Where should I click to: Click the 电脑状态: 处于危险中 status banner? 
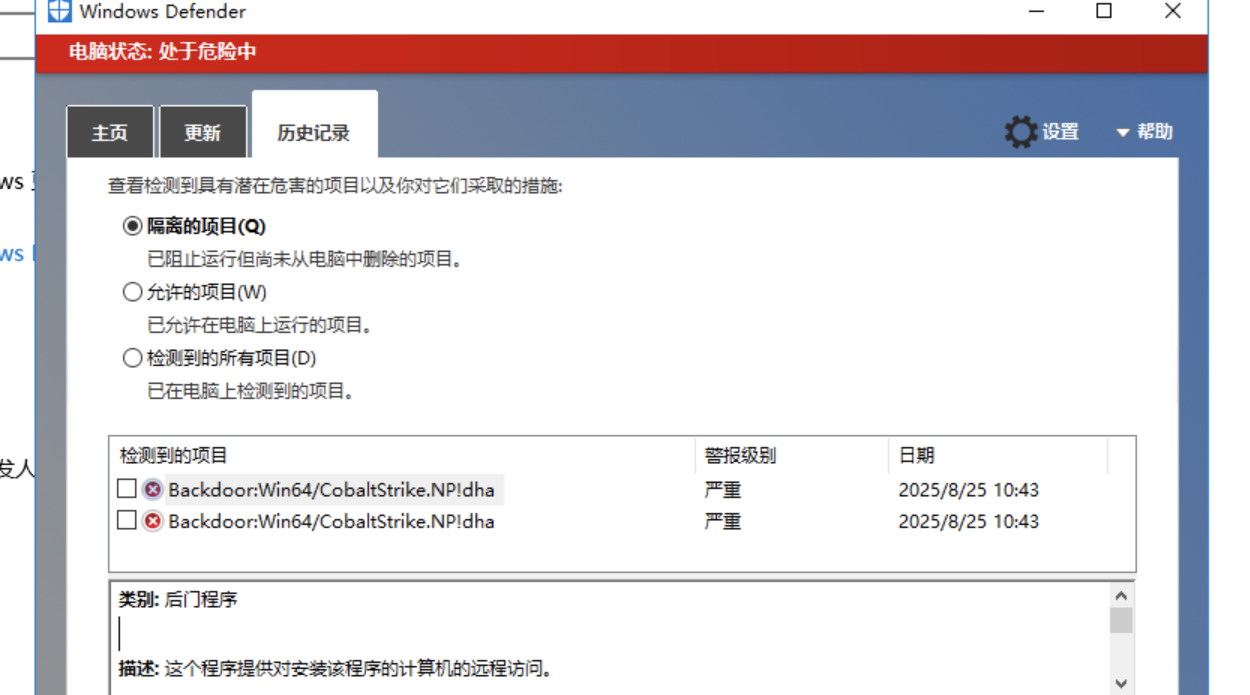pos(621,51)
